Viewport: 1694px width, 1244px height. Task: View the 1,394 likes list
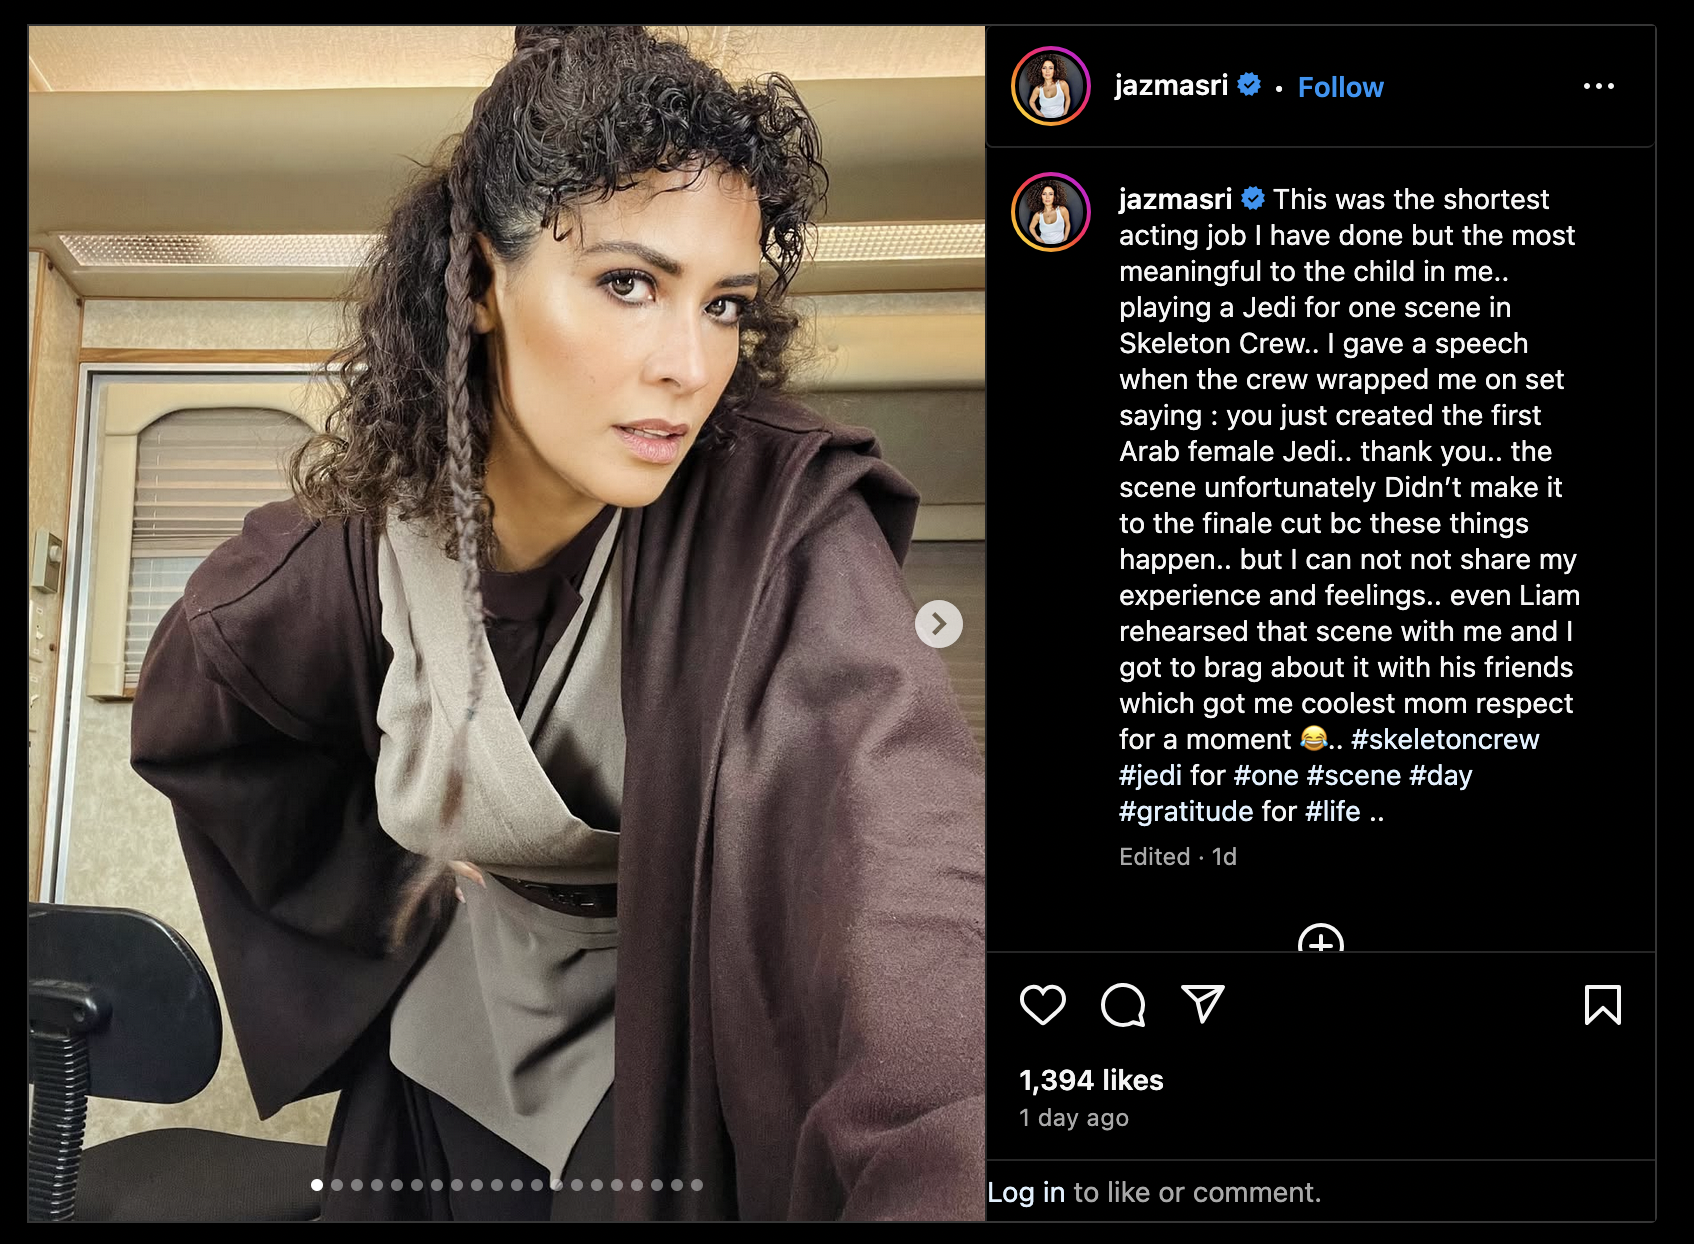[x=1091, y=1080]
